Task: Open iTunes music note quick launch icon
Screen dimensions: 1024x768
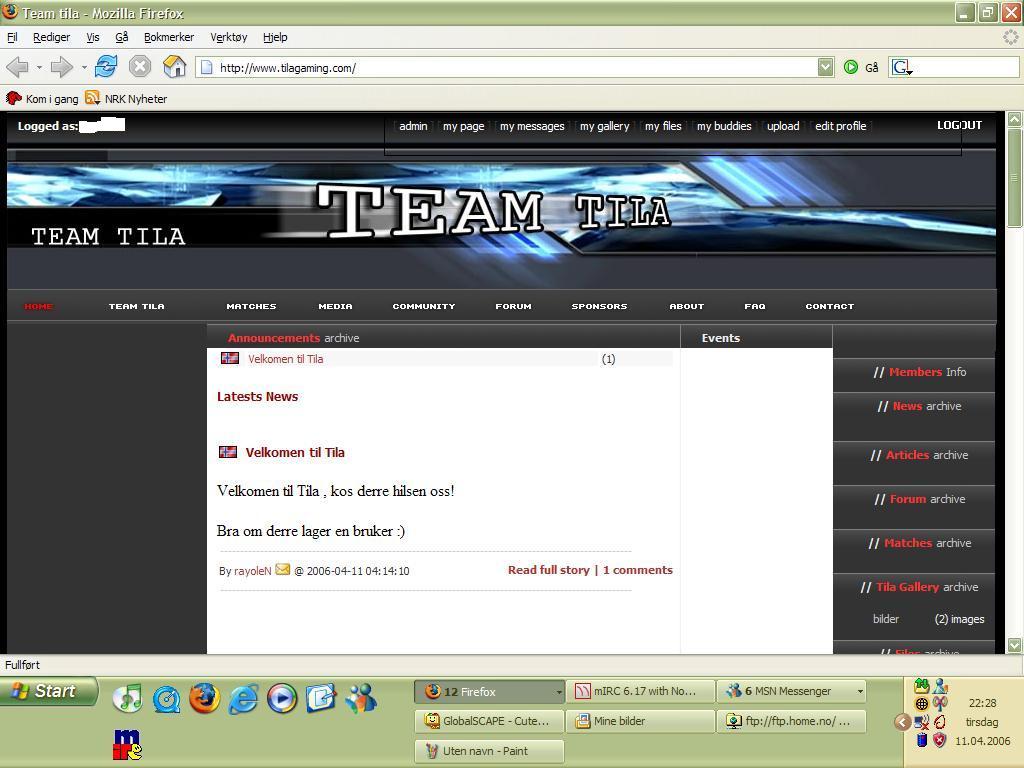Action: click(127, 699)
